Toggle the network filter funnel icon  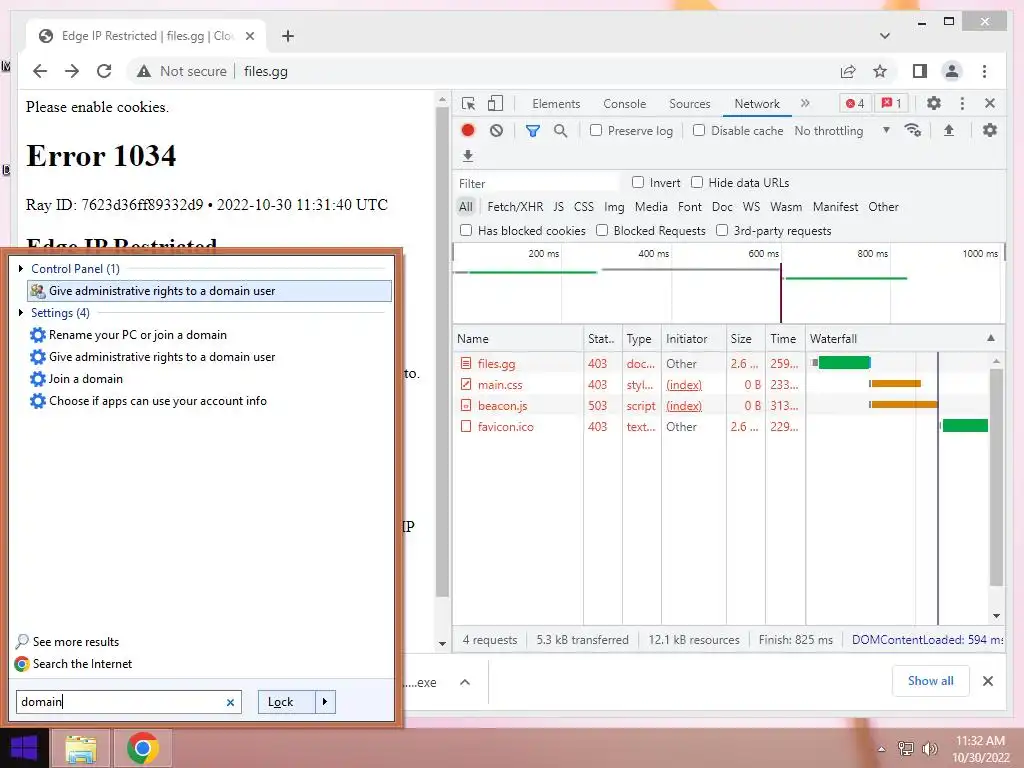click(533, 131)
